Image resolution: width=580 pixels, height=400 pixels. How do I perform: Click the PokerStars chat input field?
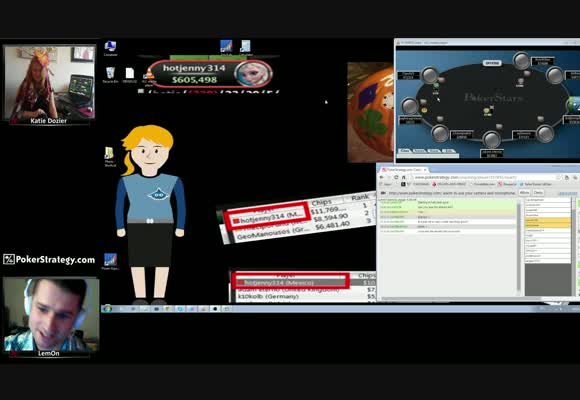click(428, 156)
